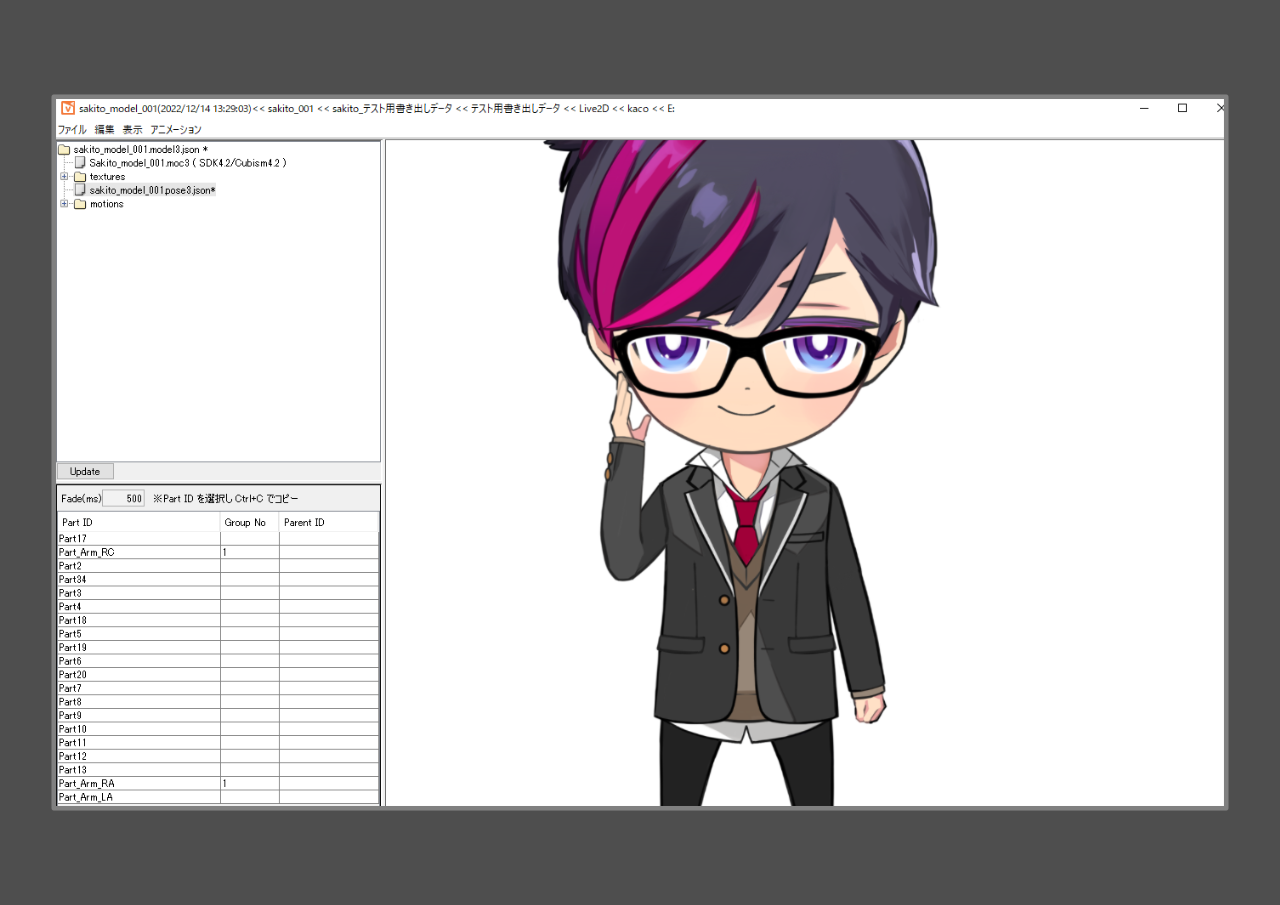Select the Part9 row
The width and height of the screenshot is (1280, 905).
coord(218,715)
